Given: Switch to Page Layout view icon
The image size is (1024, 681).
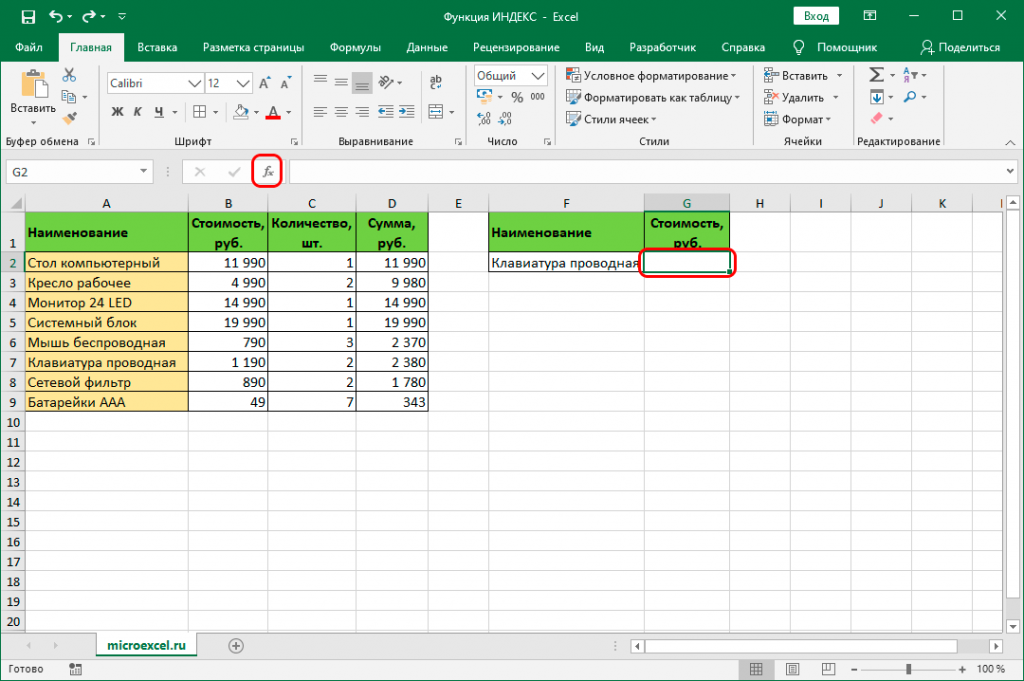Looking at the screenshot, I should coord(792,669).
